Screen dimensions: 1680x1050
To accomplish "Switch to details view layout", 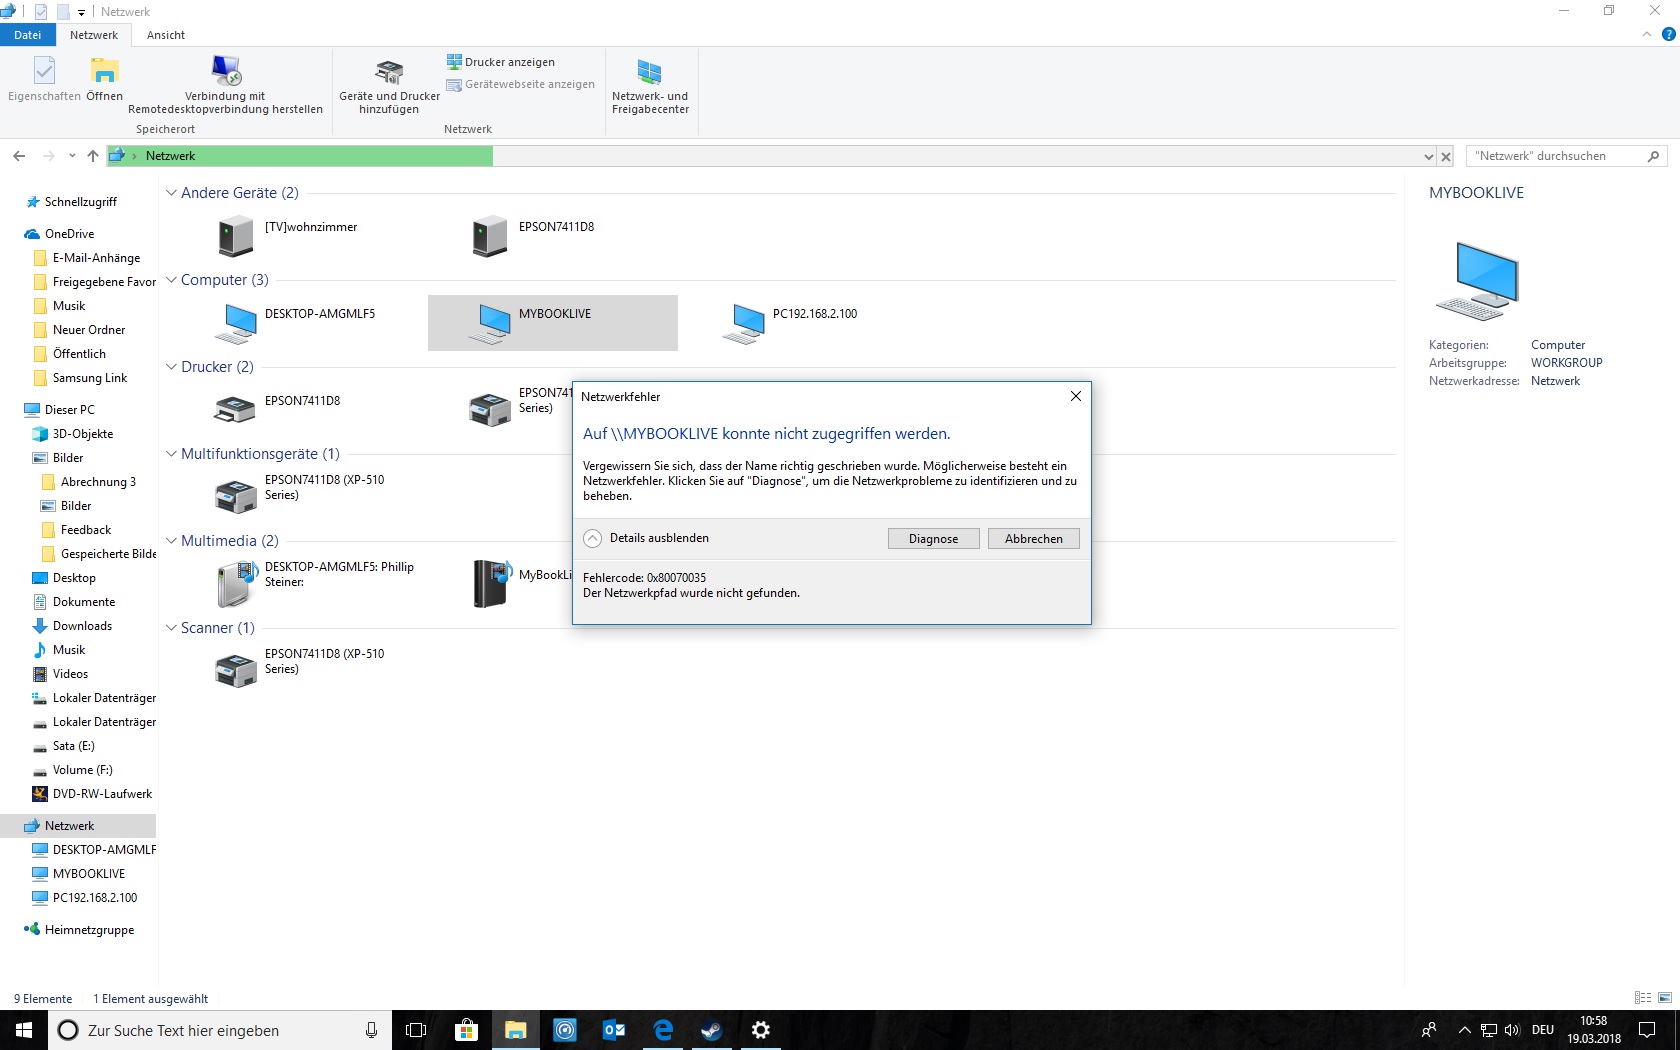I will tap(1643, 998).
